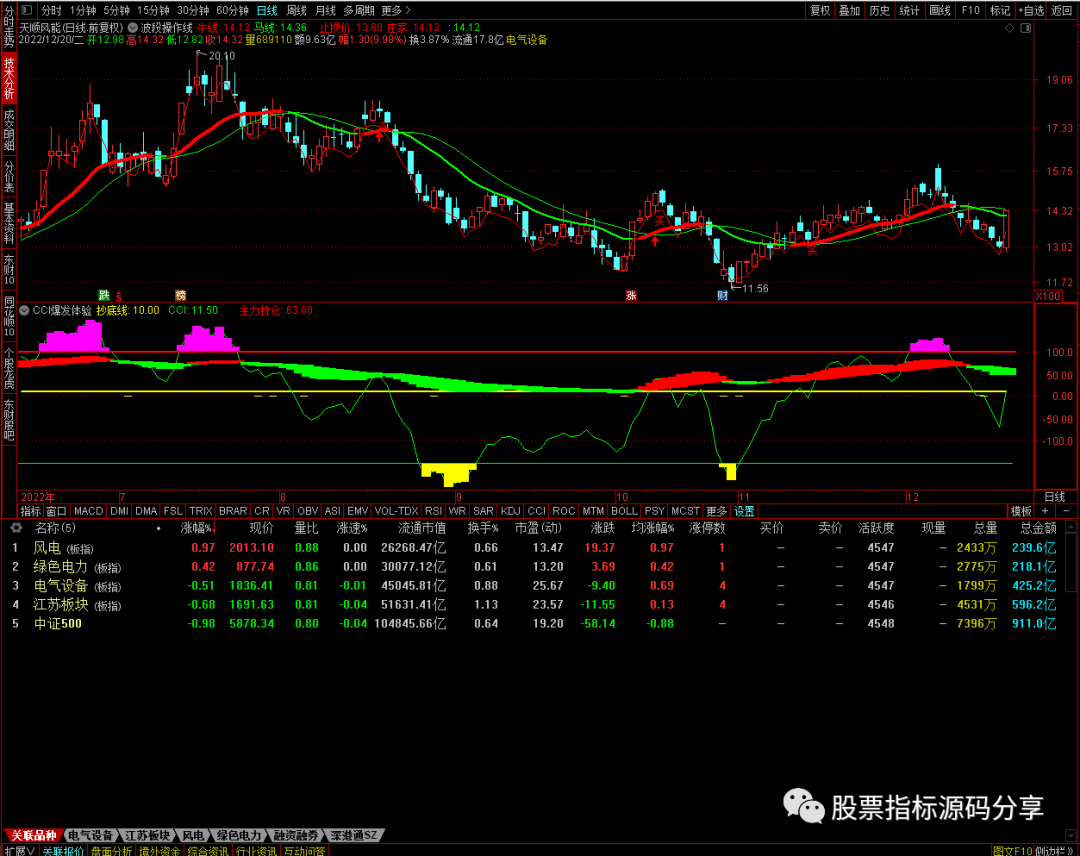The height and width of the screenshot is (856, 1080).
Task: Open the 分价表 sidebar item
Action: pyautogui.click(x=8, y=176)
